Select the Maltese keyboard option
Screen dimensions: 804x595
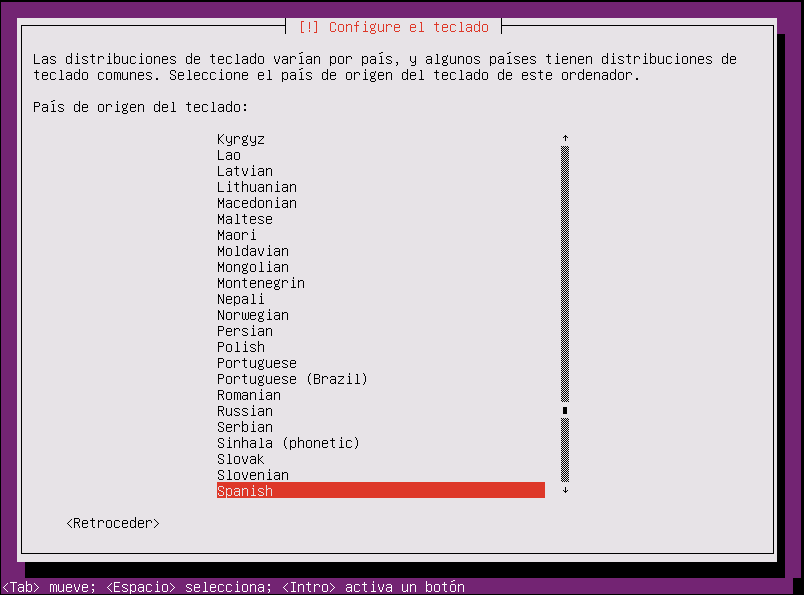point(245,219)
